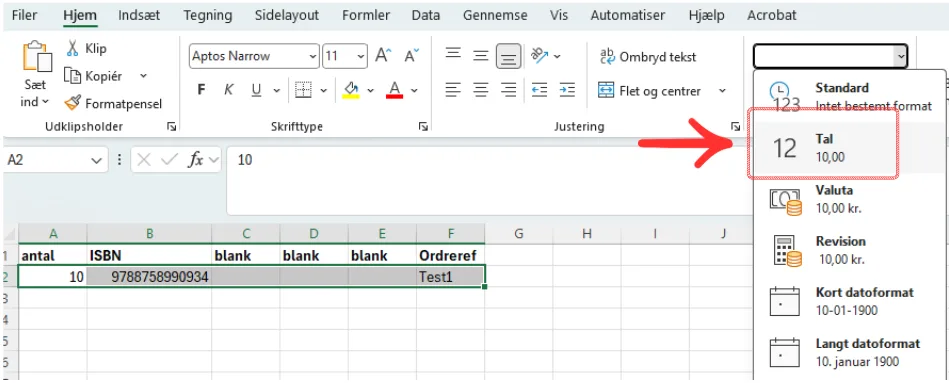Click the confirm checkmark in formula bar
This screenshot has height=383, width=949.
[x=169, y=160]
